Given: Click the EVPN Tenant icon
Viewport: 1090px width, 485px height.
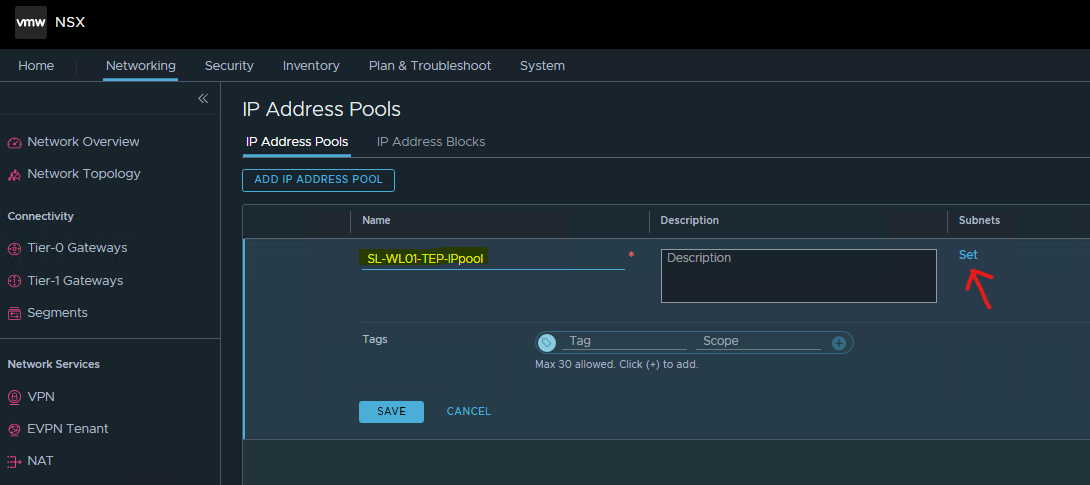Looking at the screenshot, I should tap(14, 430).
